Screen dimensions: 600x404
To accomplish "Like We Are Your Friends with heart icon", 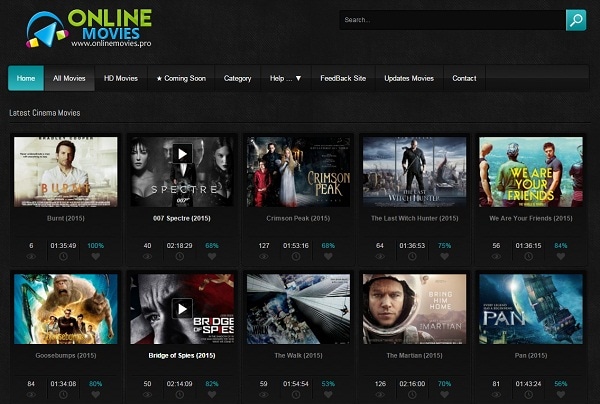I will coord(561,257).
